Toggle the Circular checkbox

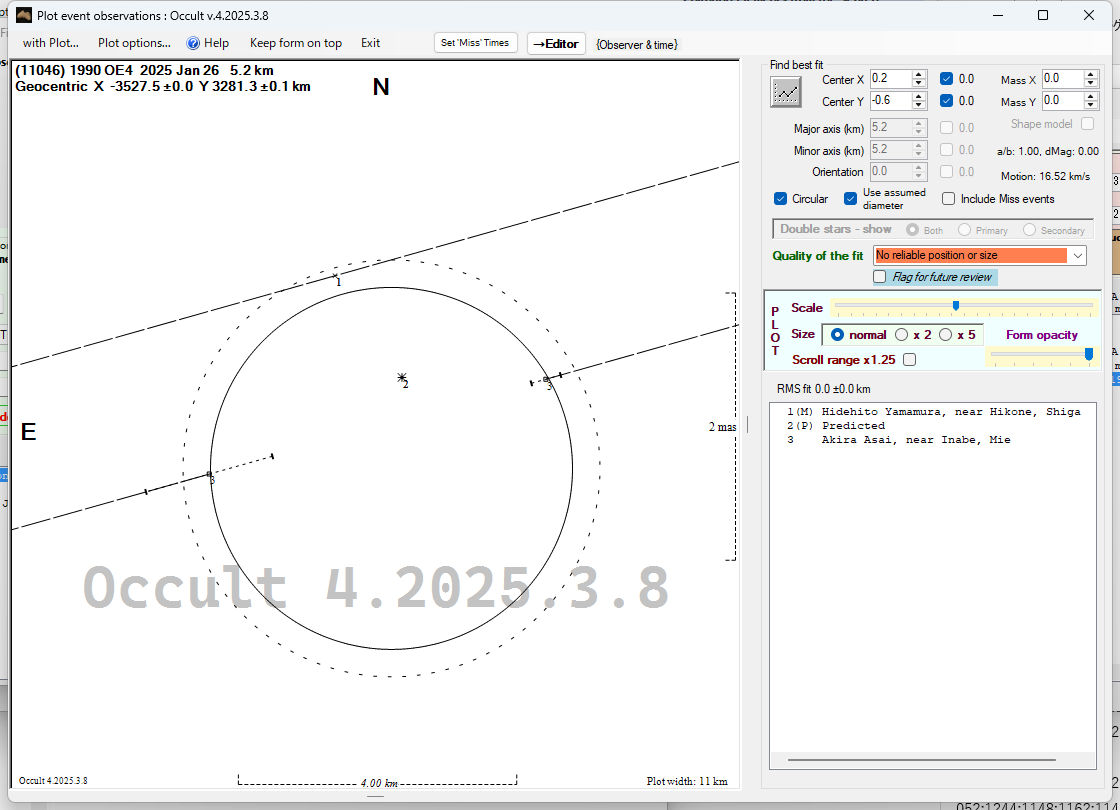(x=781, y=199)
